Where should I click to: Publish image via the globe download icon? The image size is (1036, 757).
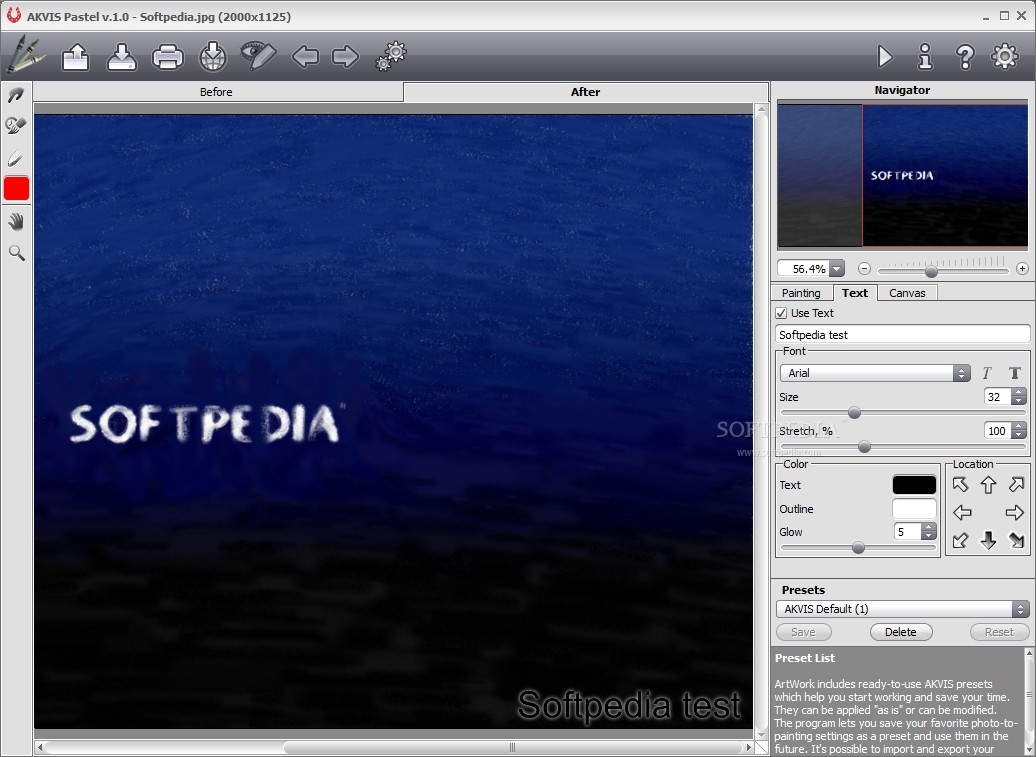213,57
